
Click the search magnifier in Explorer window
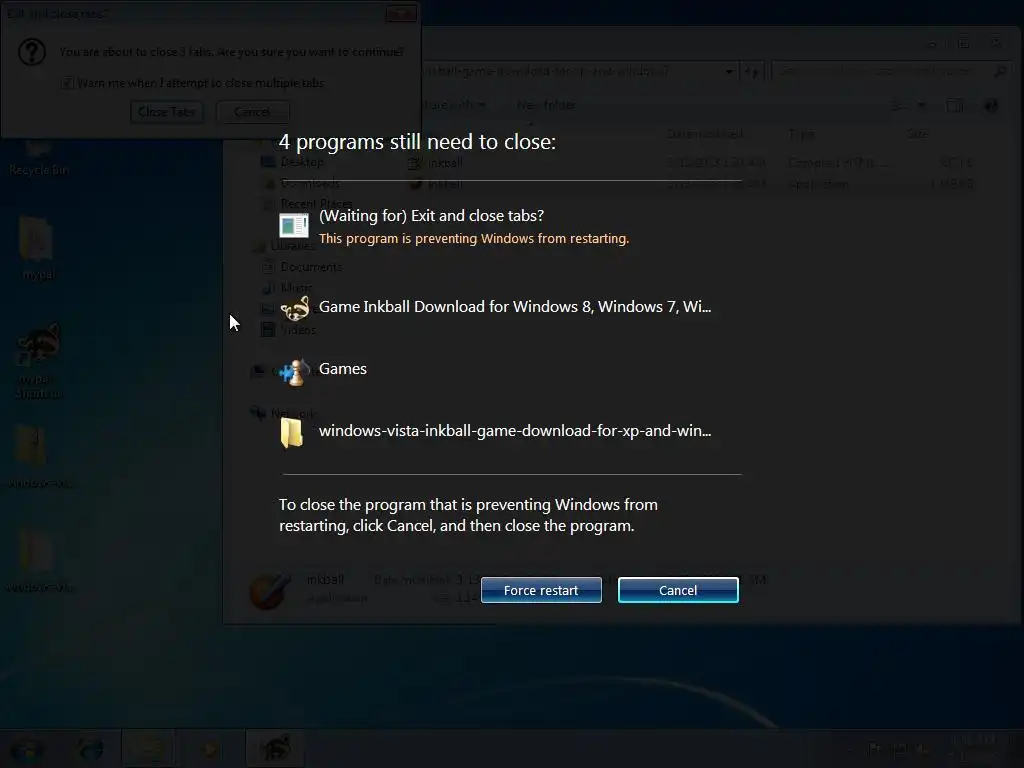[x=1000, y=71]
